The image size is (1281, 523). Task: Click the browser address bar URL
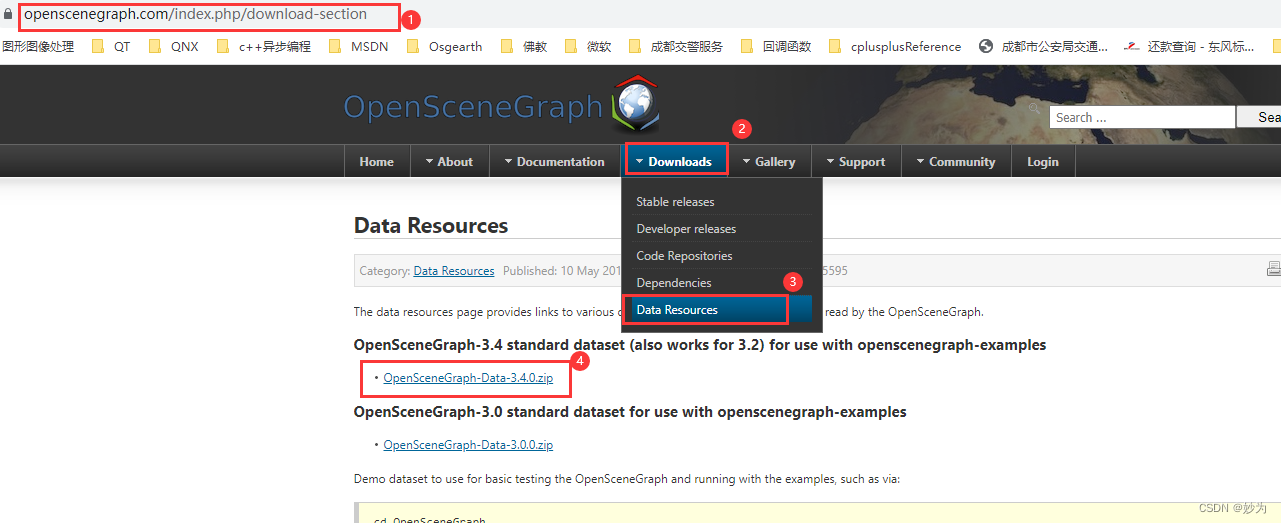coord(195,14)
